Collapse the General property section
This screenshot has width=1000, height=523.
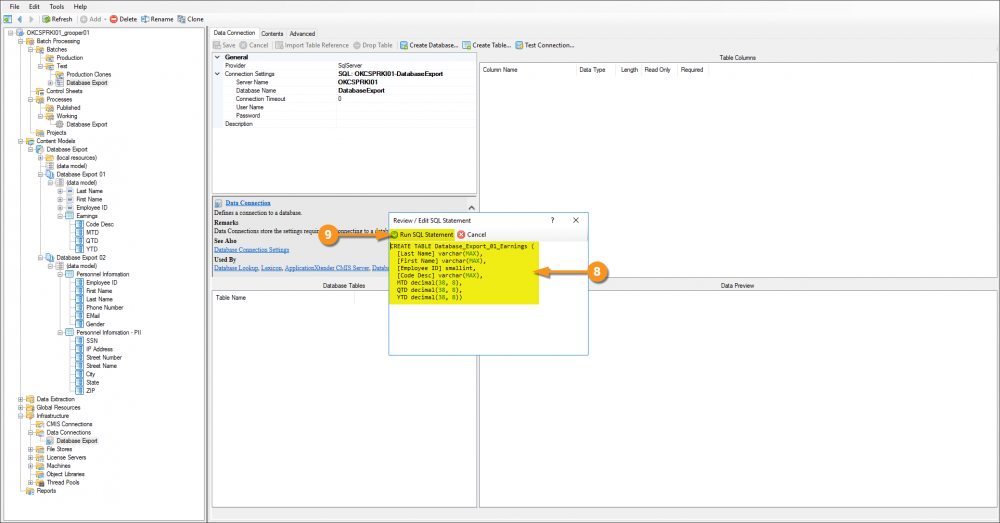point(217,57)
